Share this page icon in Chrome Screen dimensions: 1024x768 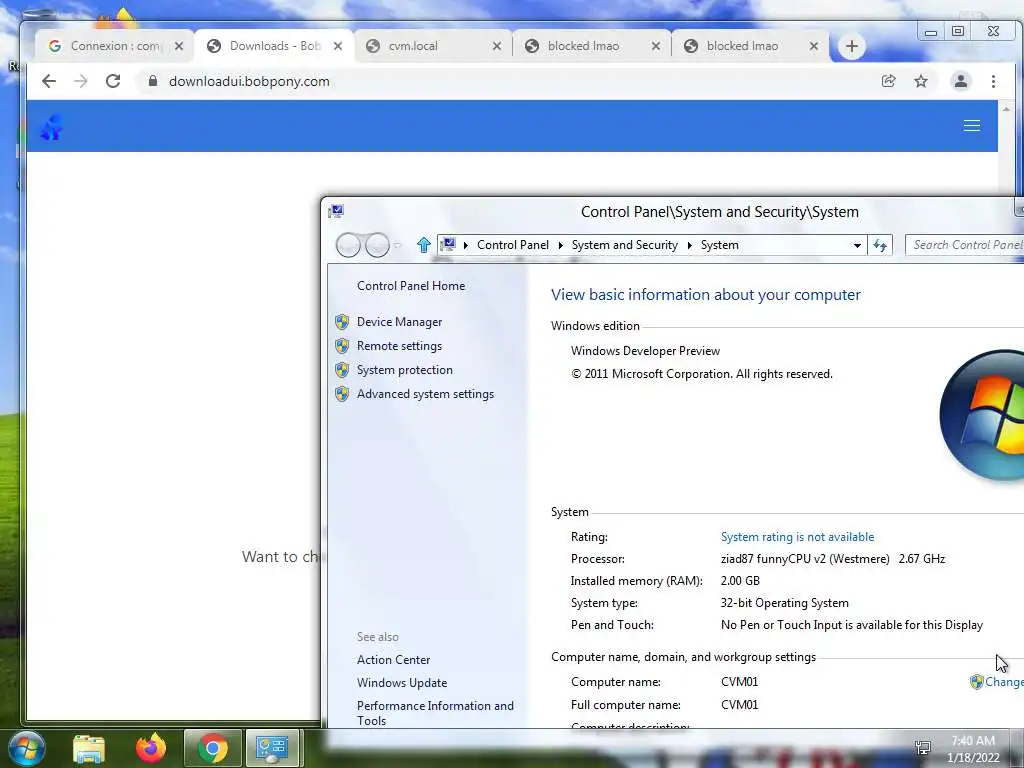[888, 81]
